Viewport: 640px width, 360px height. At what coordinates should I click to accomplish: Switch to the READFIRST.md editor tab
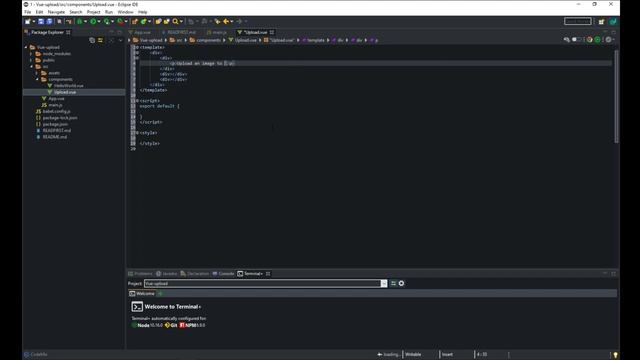(179, 32)
